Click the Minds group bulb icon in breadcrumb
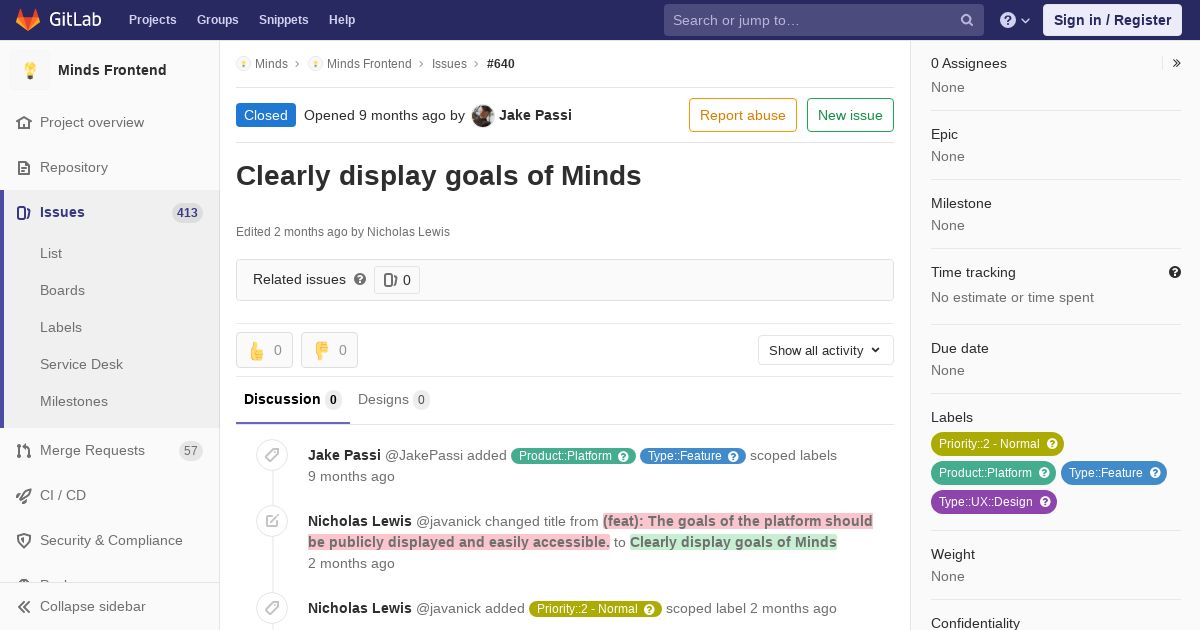 coord(243,63)
